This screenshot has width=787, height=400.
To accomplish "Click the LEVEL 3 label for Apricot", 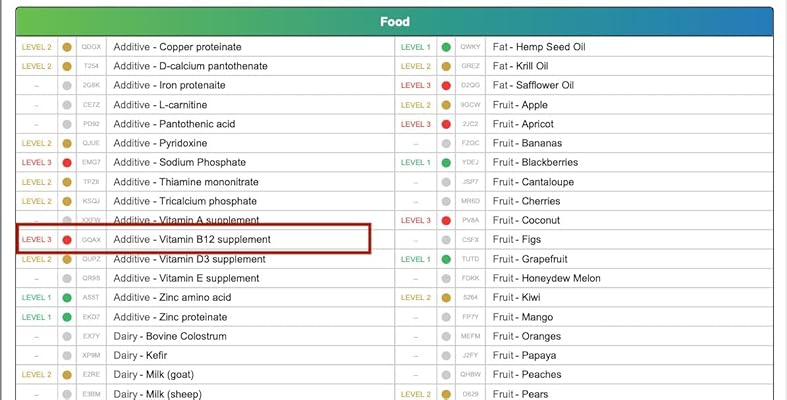I will click(415, 124).
